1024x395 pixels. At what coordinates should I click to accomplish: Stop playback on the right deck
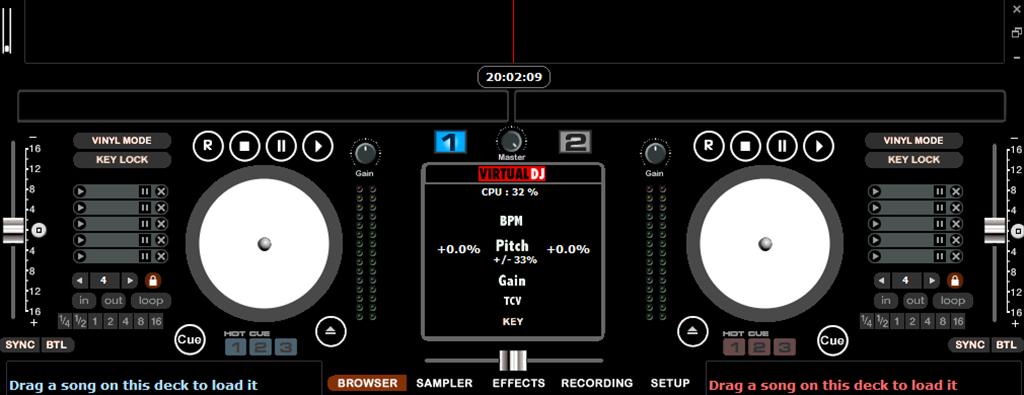coord(745,146)
